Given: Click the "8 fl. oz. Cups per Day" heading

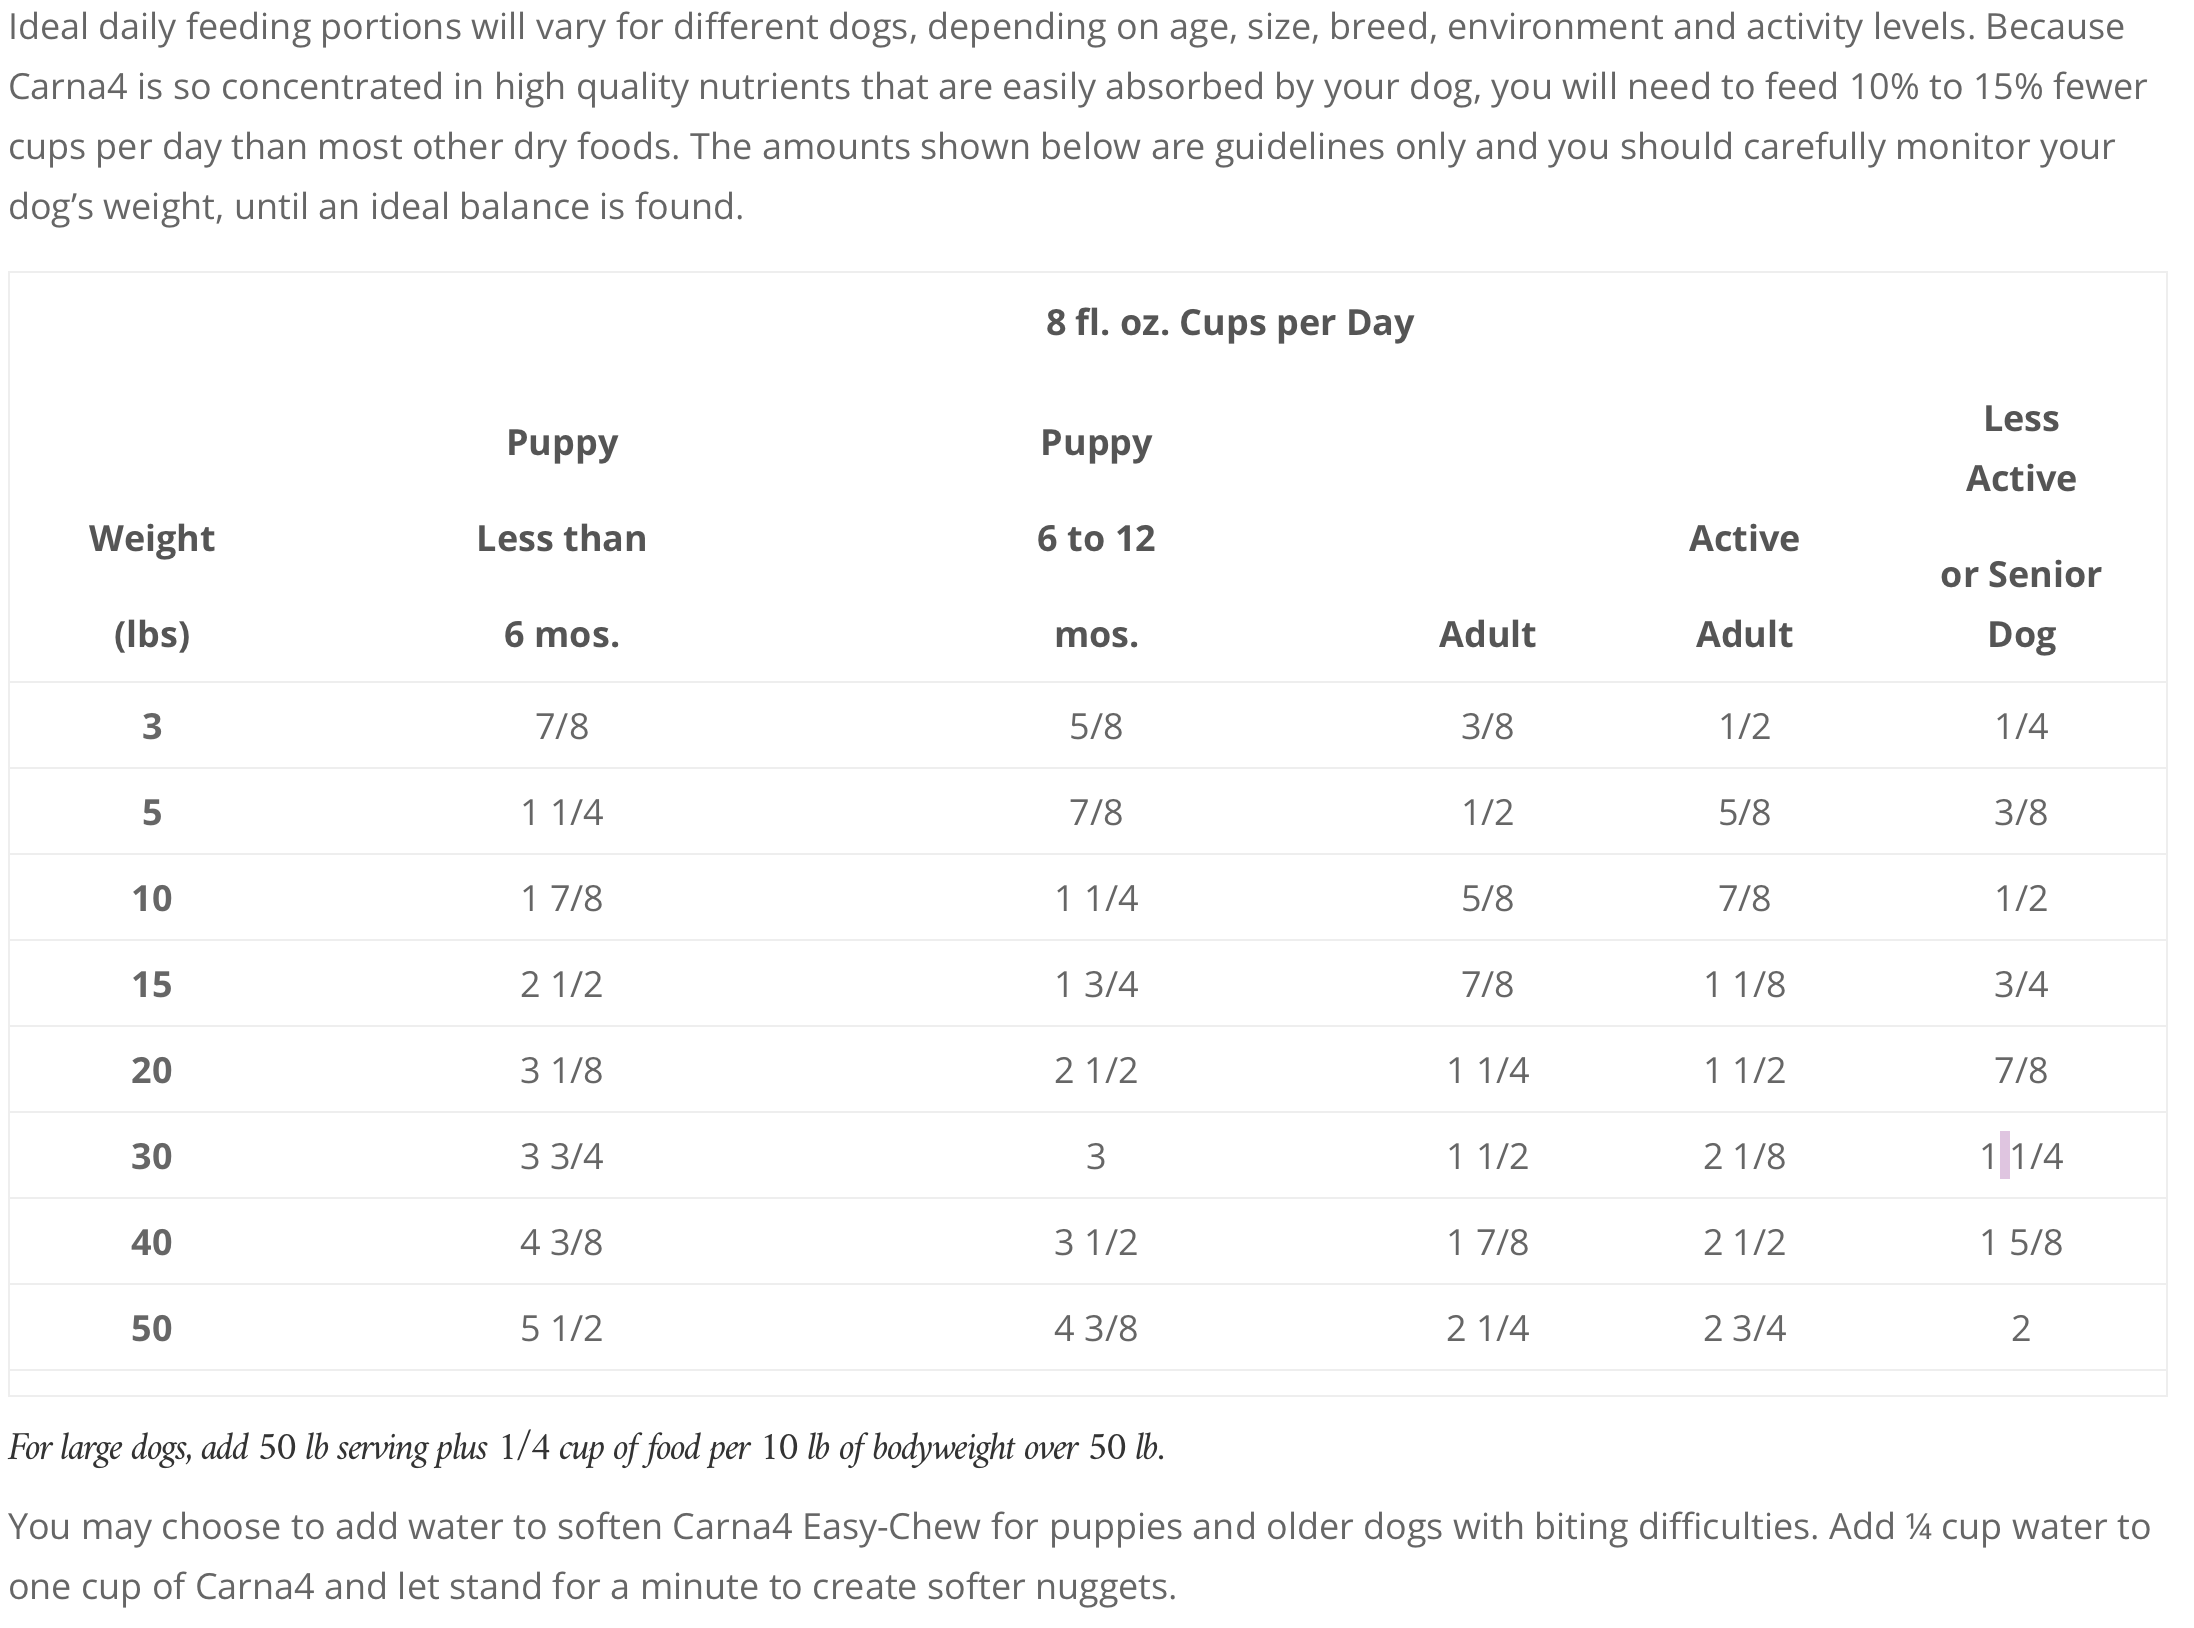Looking at the screenshot, I should click(x=1229, y=323).
